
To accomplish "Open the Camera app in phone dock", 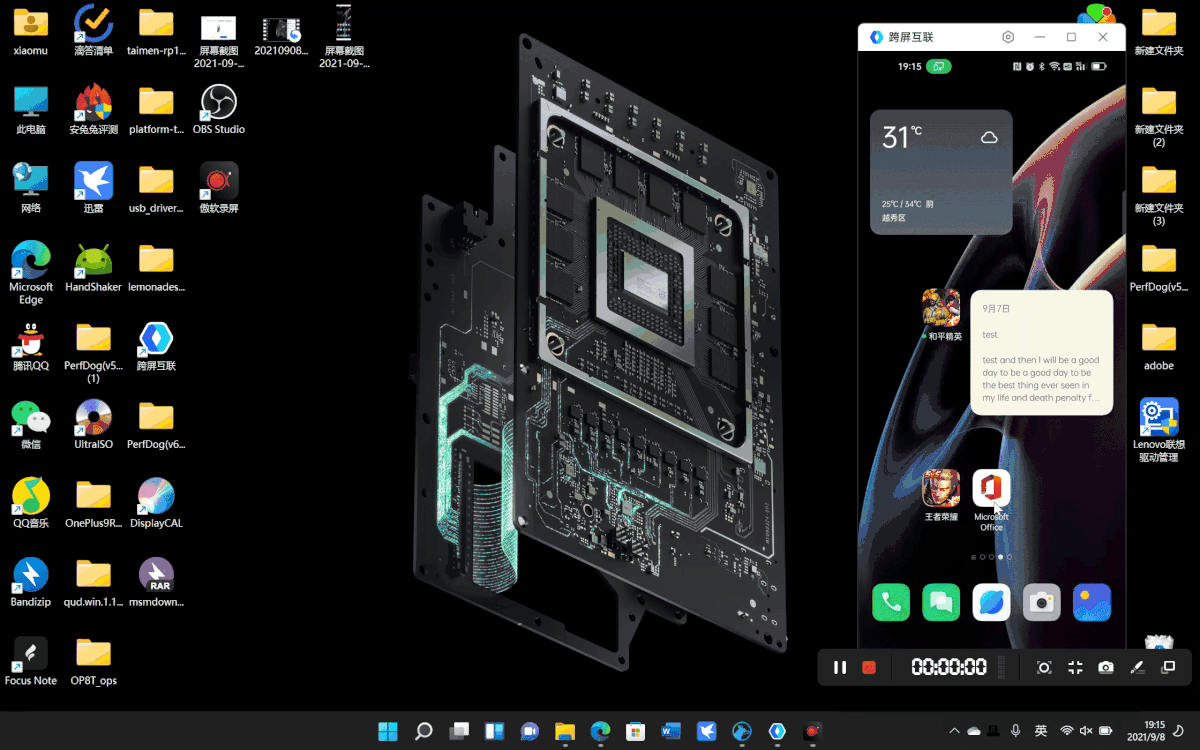I will point(1042,602).
